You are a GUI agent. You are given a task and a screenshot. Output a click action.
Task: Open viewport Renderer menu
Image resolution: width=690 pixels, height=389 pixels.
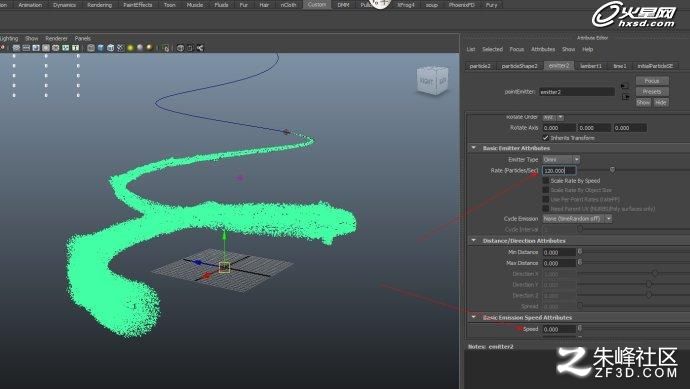click(x=56, y=38)
